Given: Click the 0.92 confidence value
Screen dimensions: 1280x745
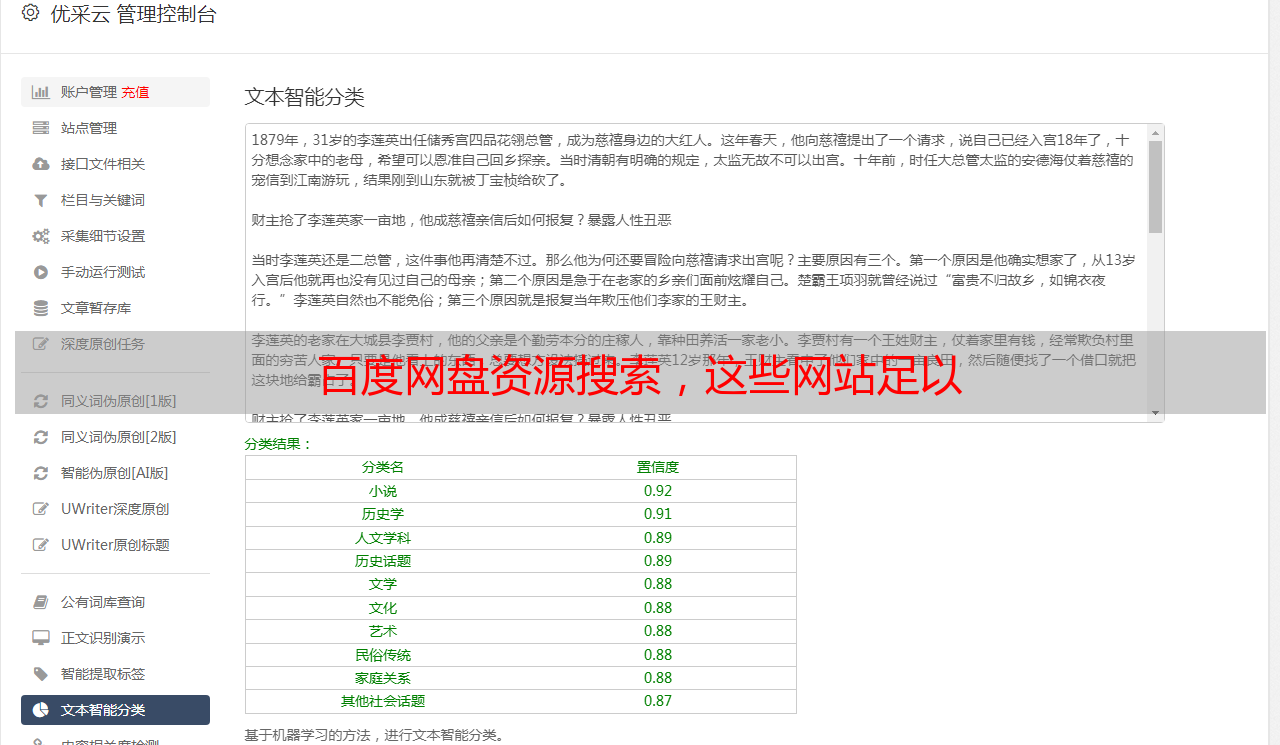Looking at the screenshot, I should point(658,491).
